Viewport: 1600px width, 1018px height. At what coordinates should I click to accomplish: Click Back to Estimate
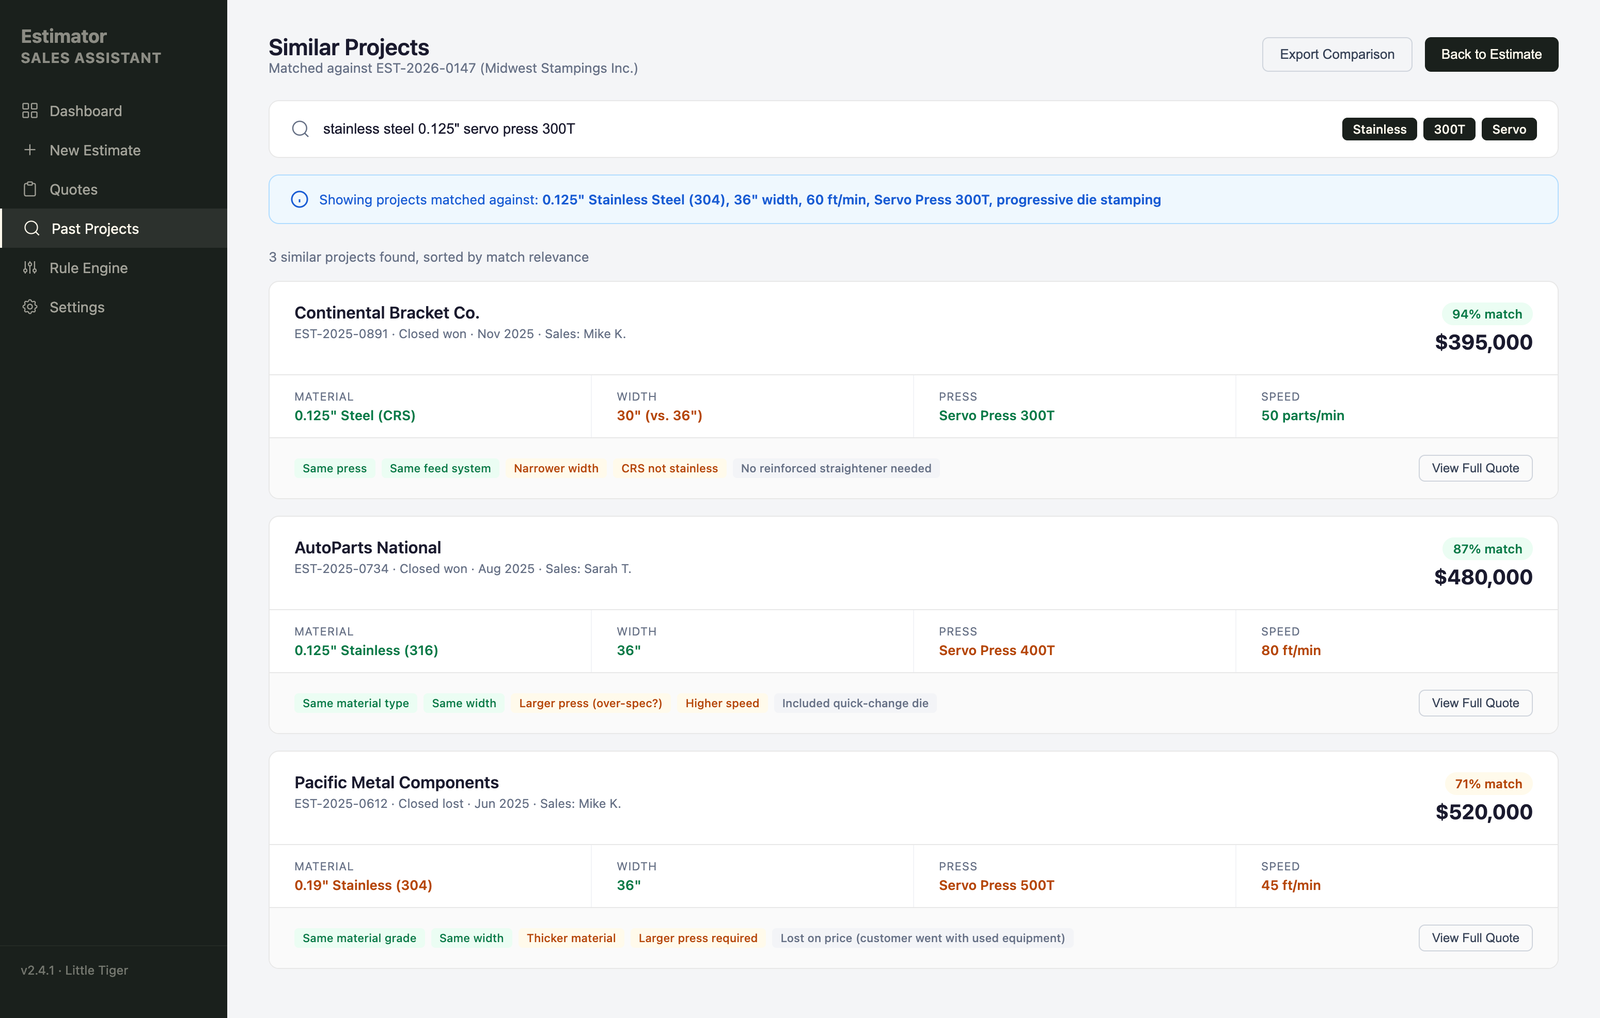pos(1491,54)
